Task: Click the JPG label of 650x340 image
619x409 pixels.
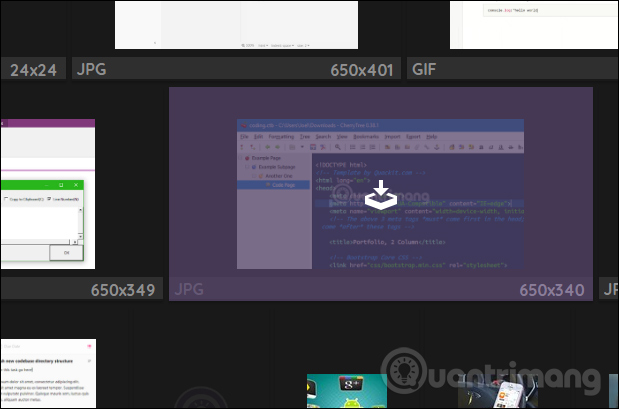Action: point(189,289)
